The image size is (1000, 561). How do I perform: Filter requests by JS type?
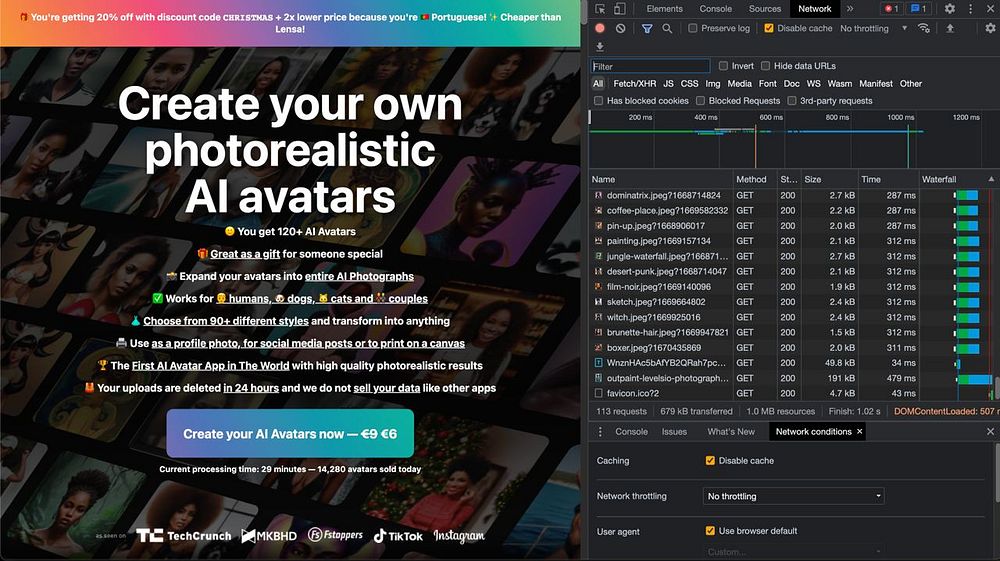pos(668,84)
